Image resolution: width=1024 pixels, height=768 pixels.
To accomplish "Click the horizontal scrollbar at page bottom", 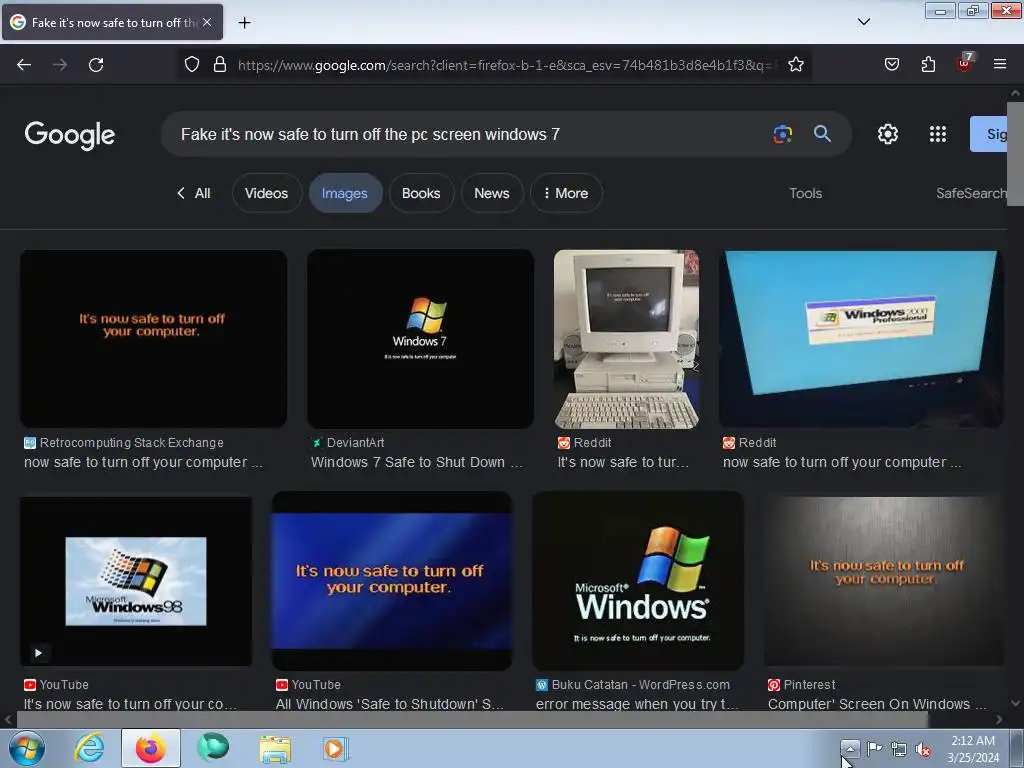I will [472, 720].
